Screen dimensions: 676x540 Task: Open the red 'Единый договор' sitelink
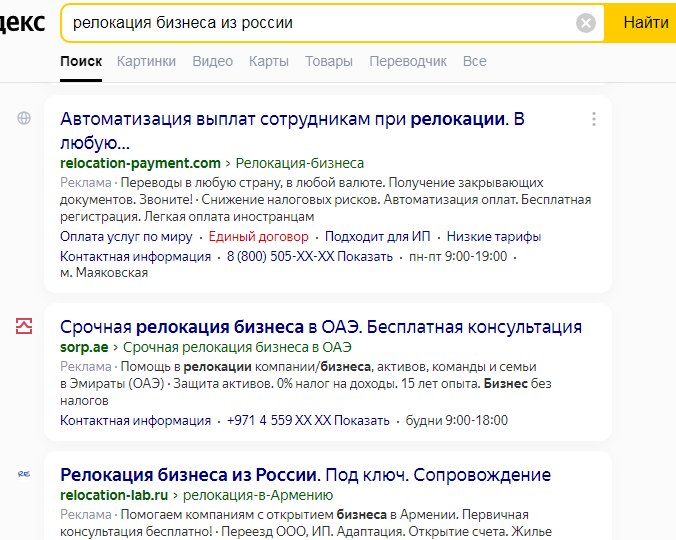pos(259,237)
